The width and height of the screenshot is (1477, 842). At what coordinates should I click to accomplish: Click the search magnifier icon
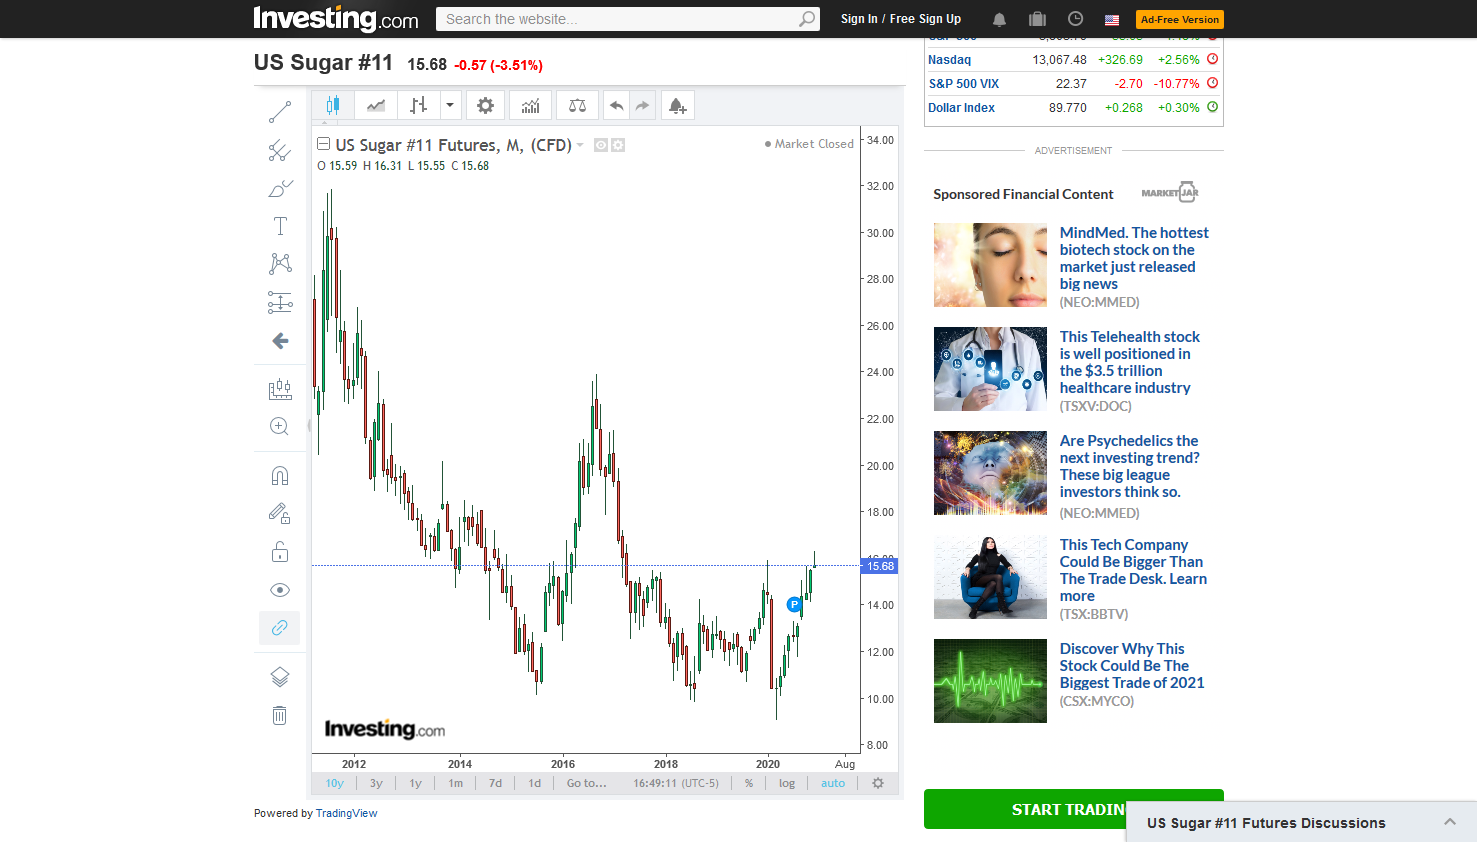tap(807, 19)
